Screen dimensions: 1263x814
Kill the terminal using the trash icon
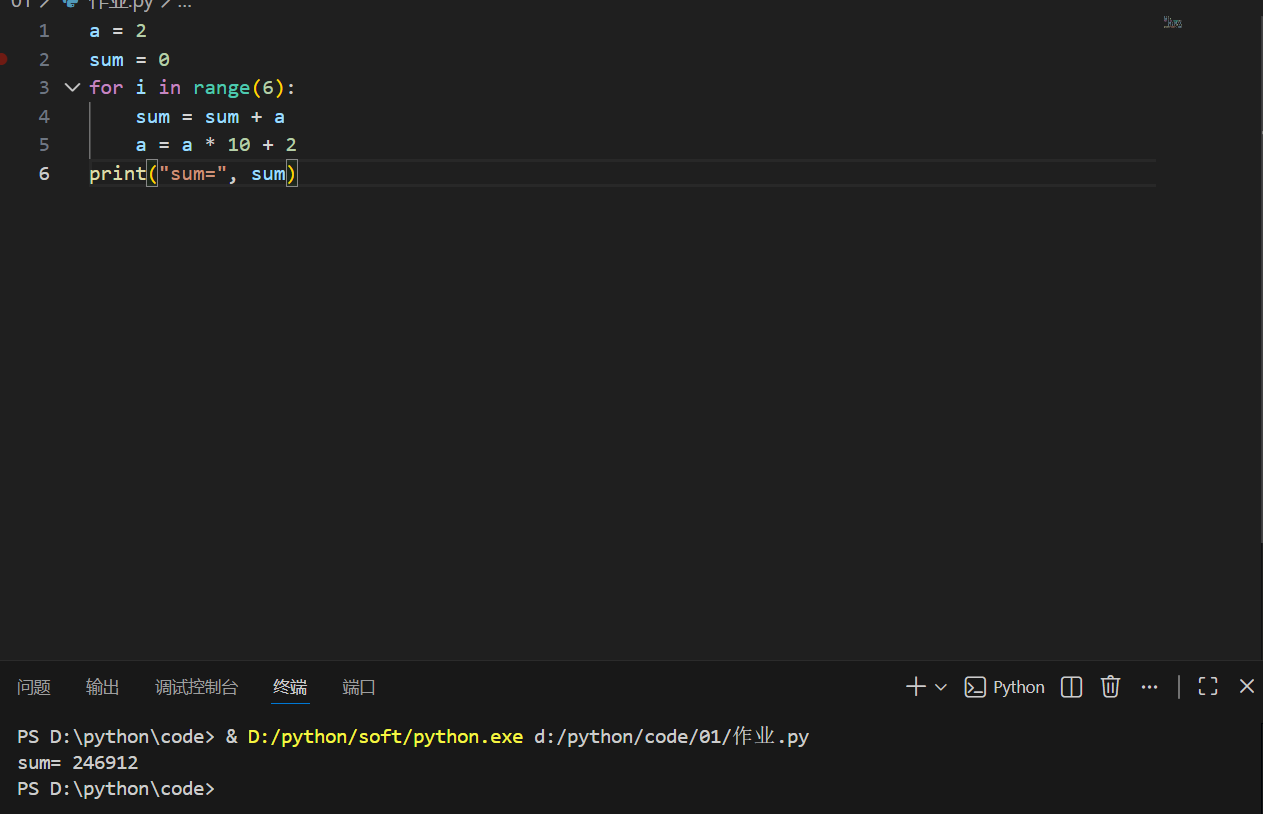click(x=1110, y=687)
